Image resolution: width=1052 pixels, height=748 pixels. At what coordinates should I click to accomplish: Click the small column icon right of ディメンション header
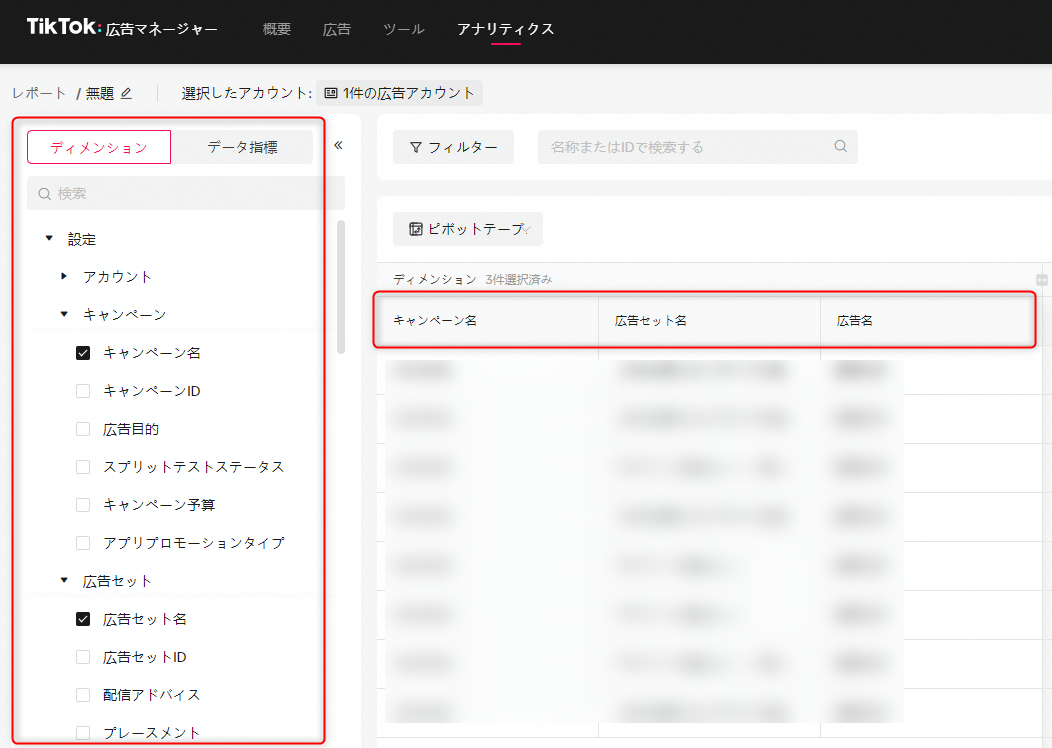[x=1041, y=280]
